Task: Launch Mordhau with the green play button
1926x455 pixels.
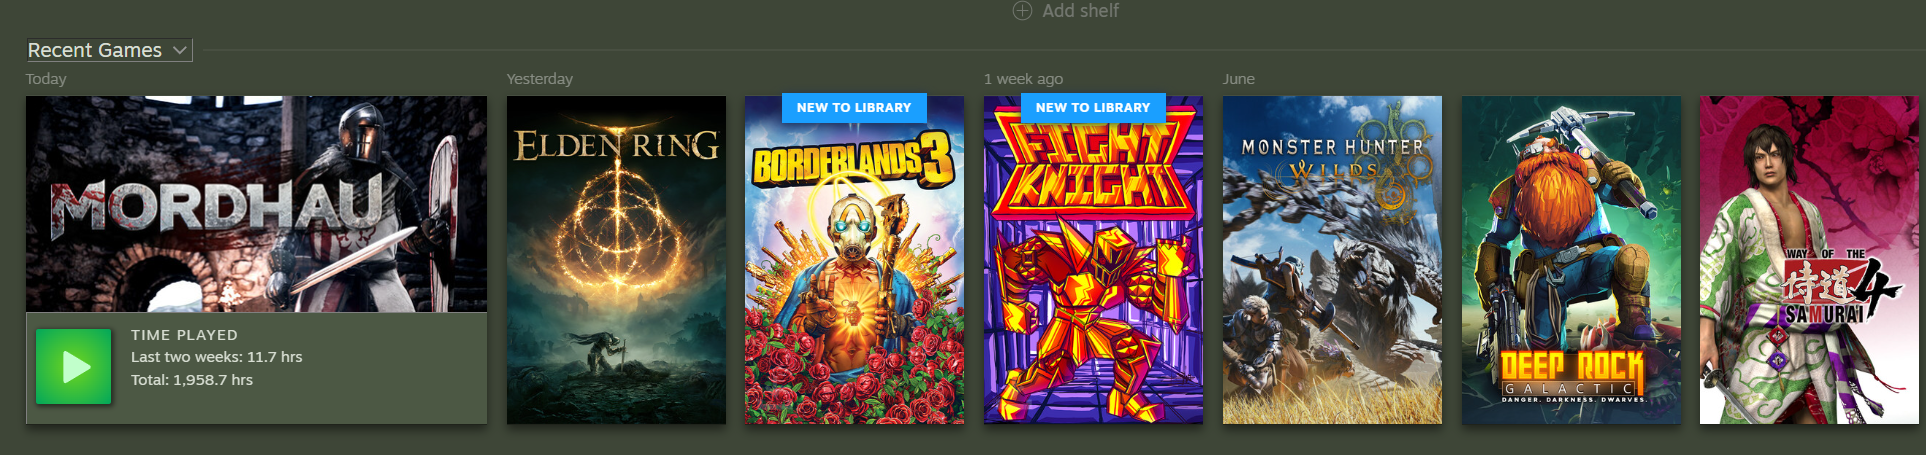Action: [73, 367]
